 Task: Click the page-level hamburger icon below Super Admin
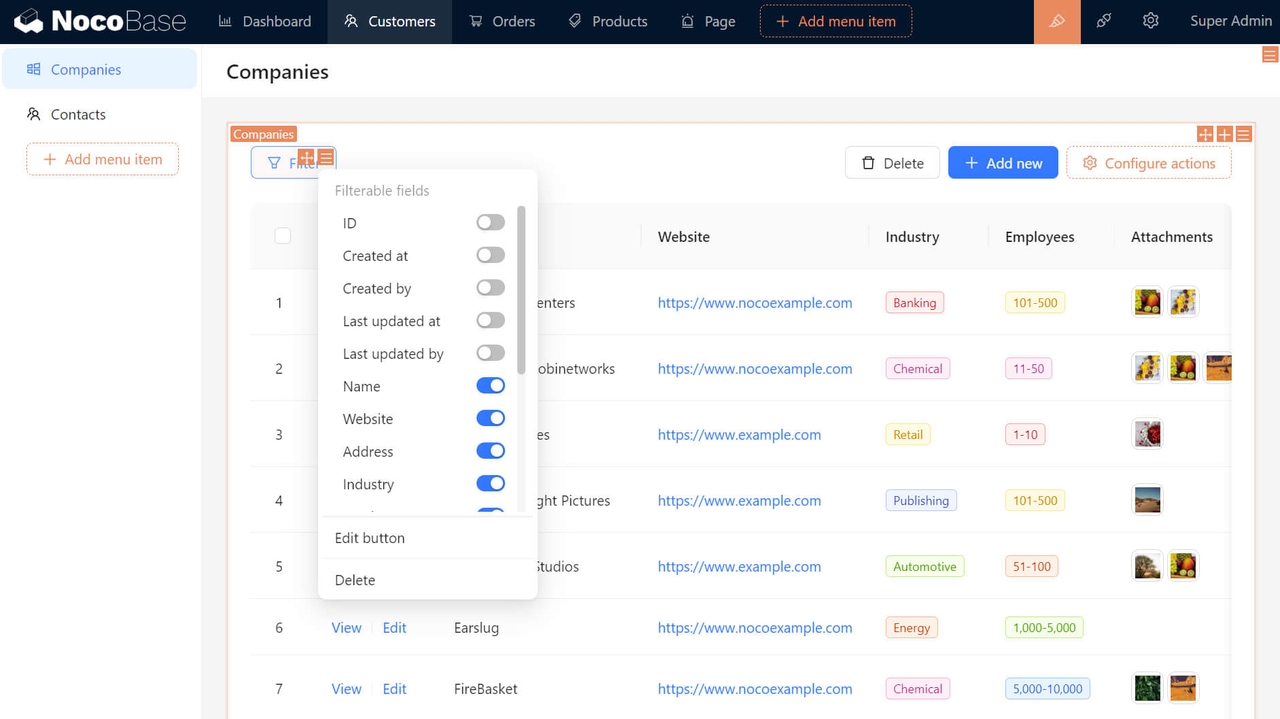[1270, 55]
